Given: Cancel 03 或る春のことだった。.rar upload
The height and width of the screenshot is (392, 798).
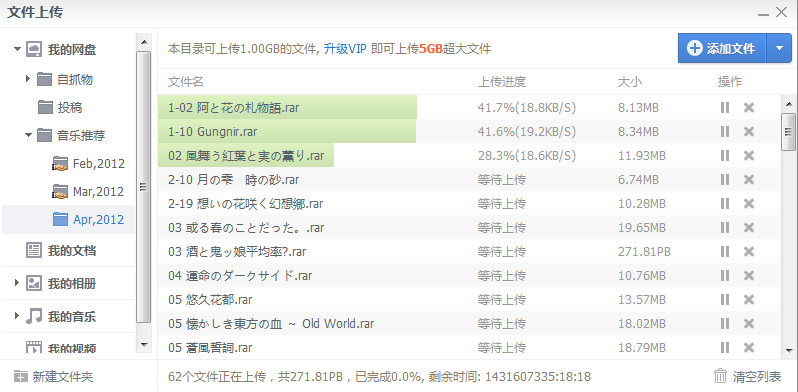Looking at the screenshot, I should 749,228.
